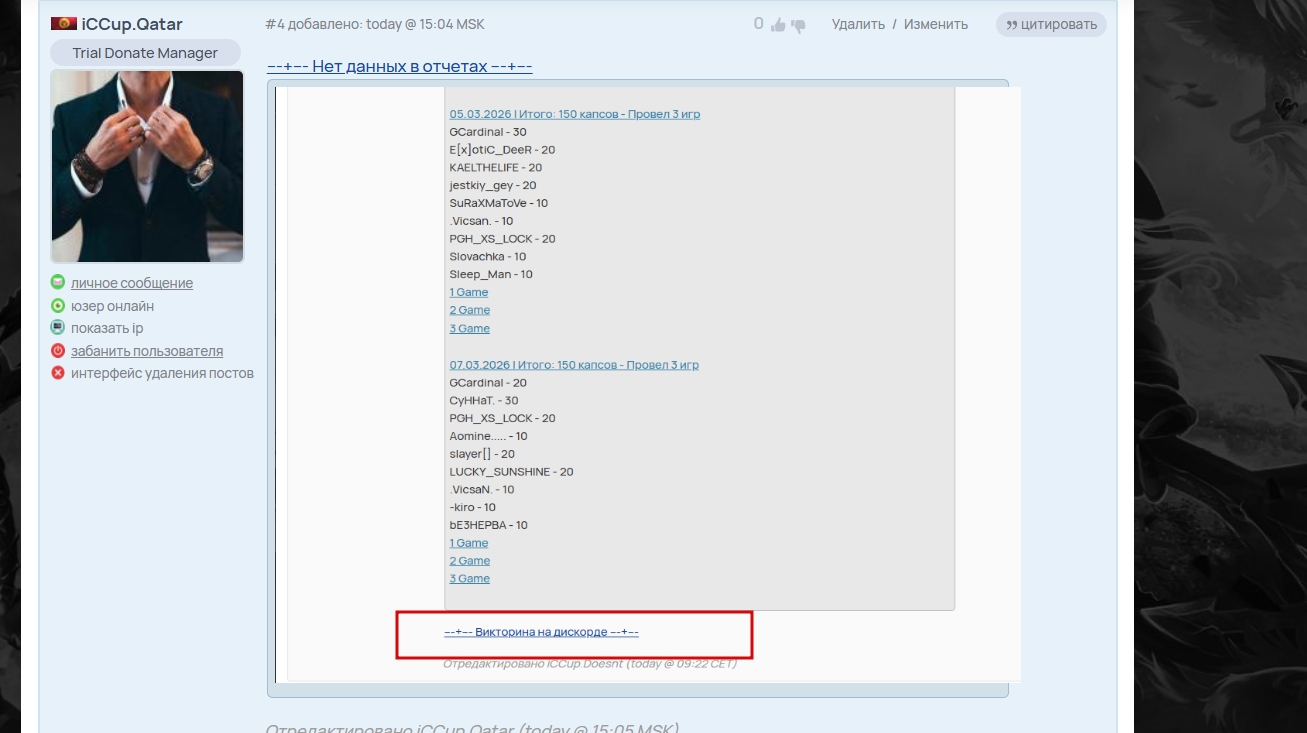Click the green envelope private message icon
1307x733 pixels.
58,282
